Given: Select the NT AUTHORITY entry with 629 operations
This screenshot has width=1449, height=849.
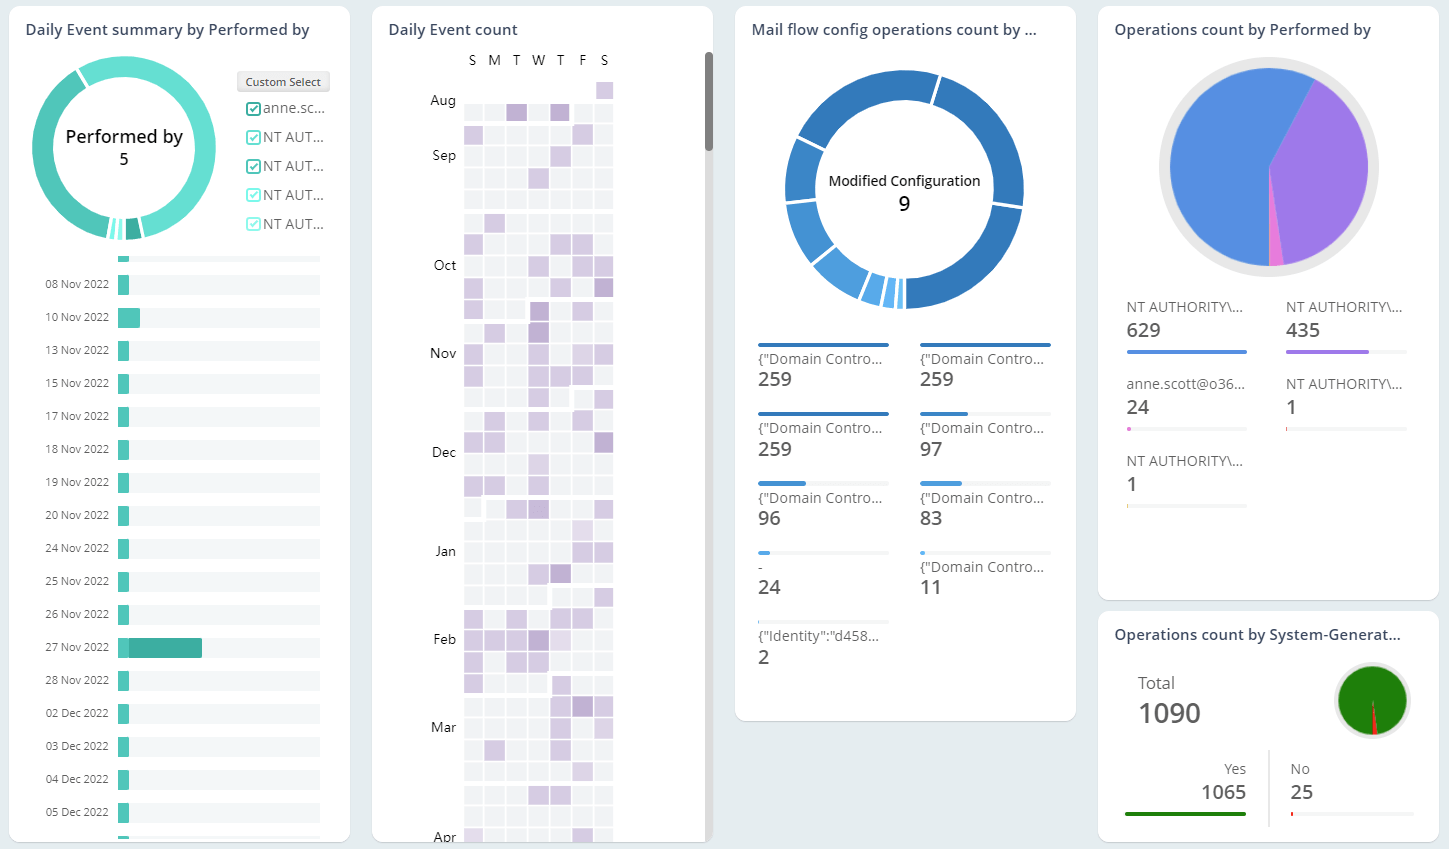Looking at the screenshot, I should 1185,320.
